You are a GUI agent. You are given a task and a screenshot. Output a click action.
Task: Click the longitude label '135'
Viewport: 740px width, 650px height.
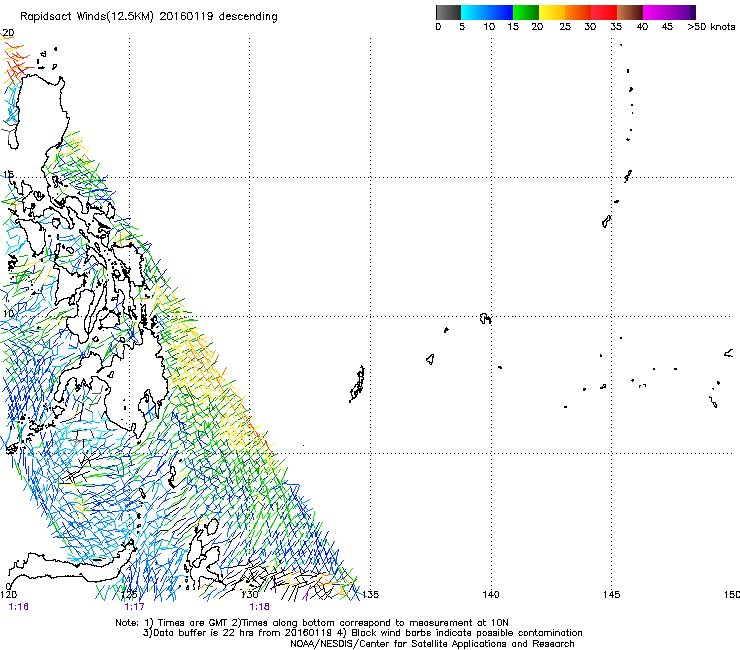370,594
